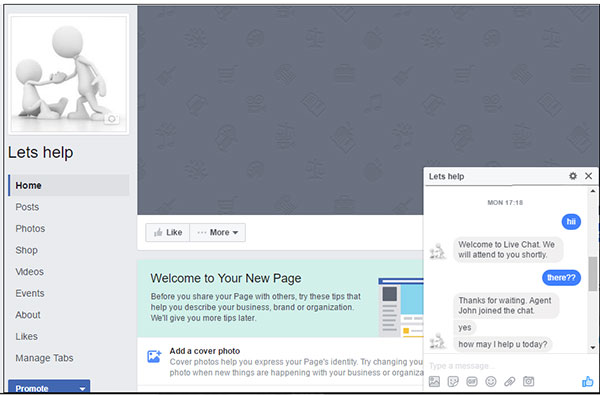
Task: Click the Add a cover photo icon
Action: click(154, 356)
